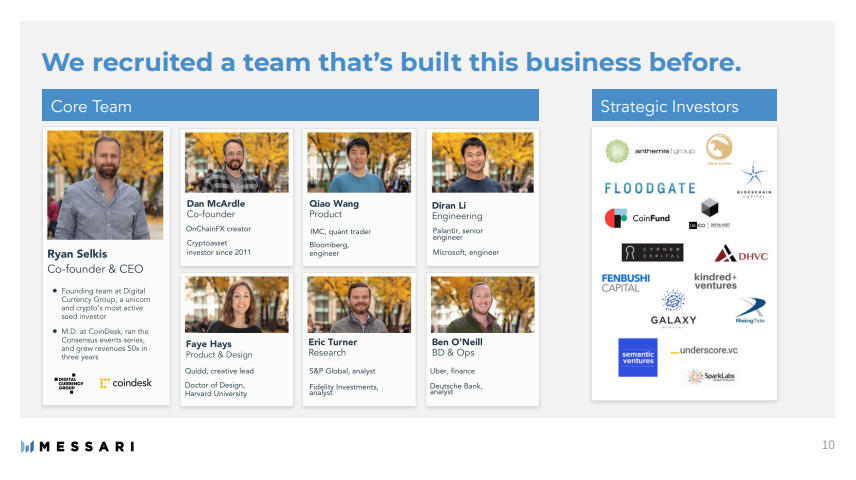Click the SparkLabs logo
Image resolution: width=856 pixels, height=480 pixels.
click(x=711, y=376)
